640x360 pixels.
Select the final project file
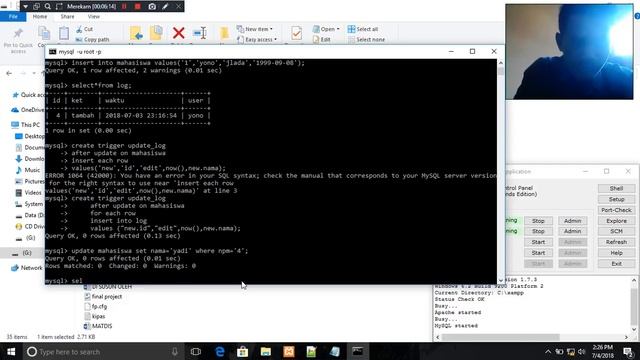point(103,297)
